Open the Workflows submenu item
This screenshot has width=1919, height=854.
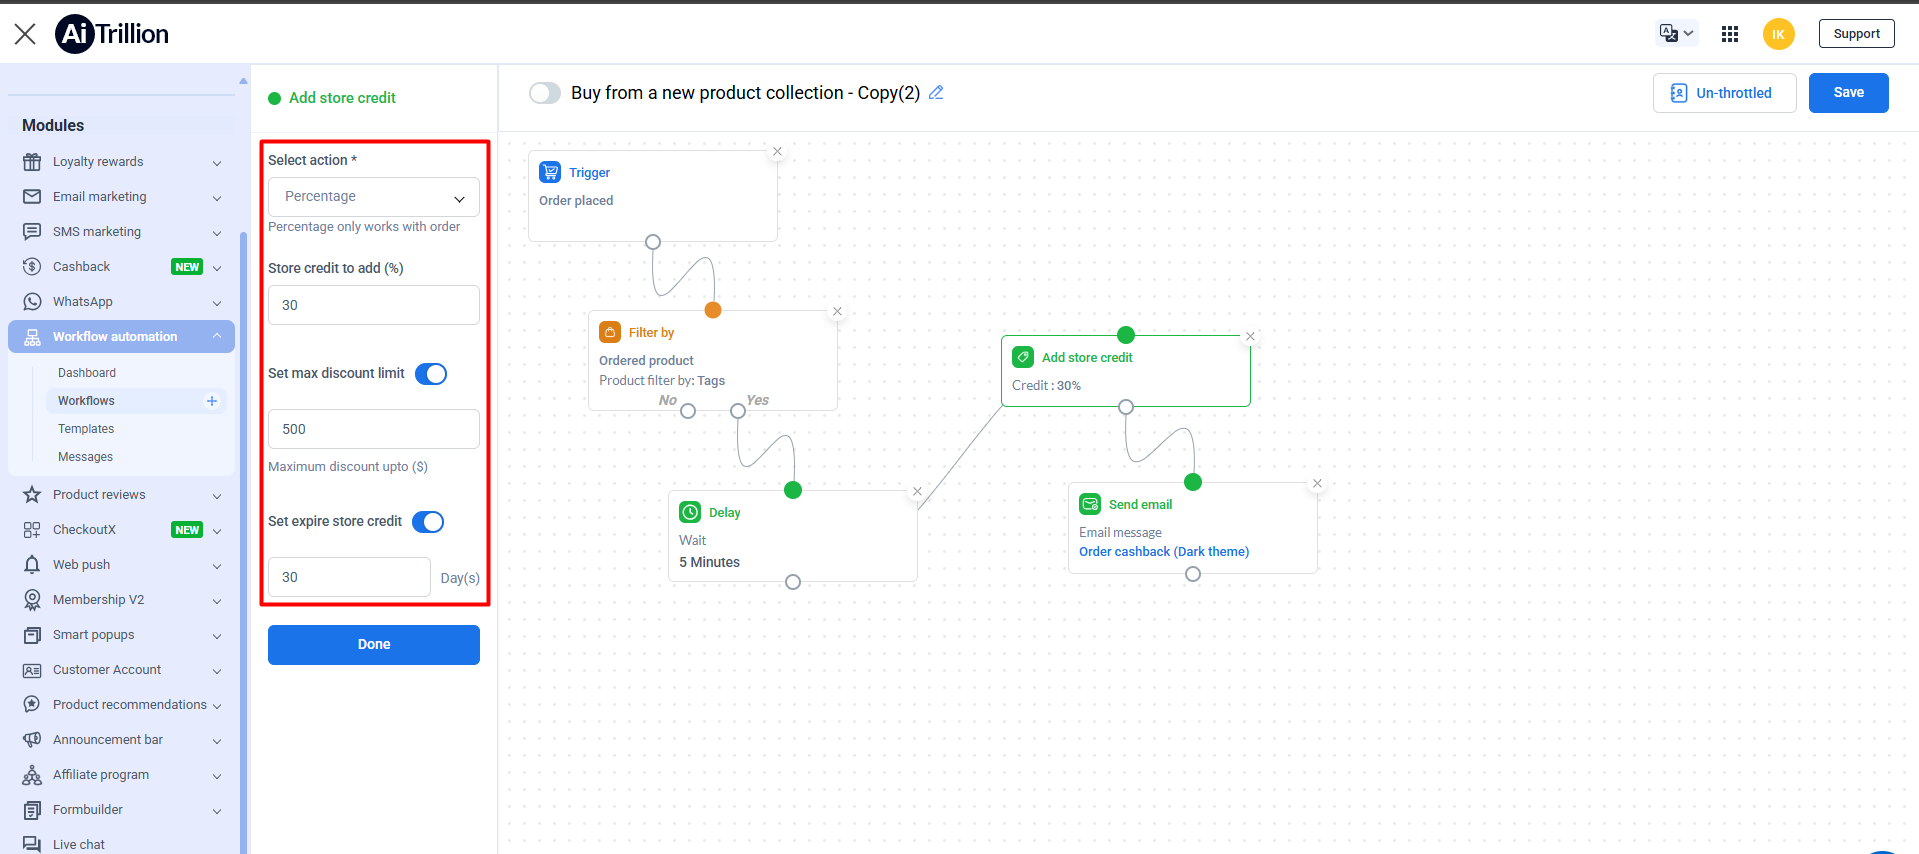tap(86, 401)
